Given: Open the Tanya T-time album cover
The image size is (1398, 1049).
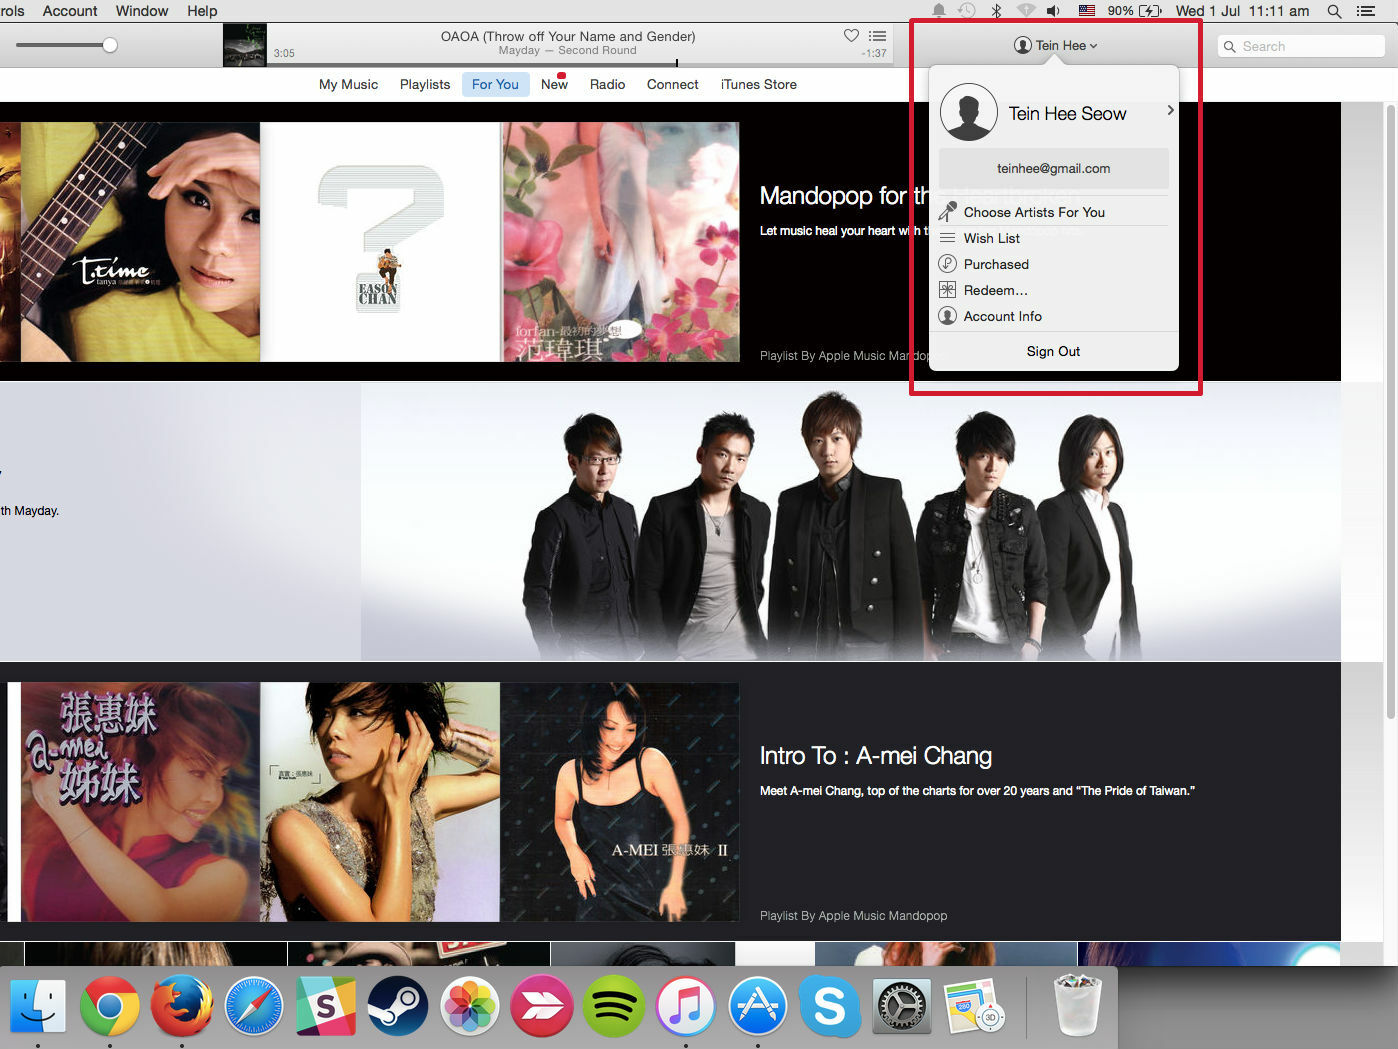Looking at the screenshot, I should [x=140, y=242].
